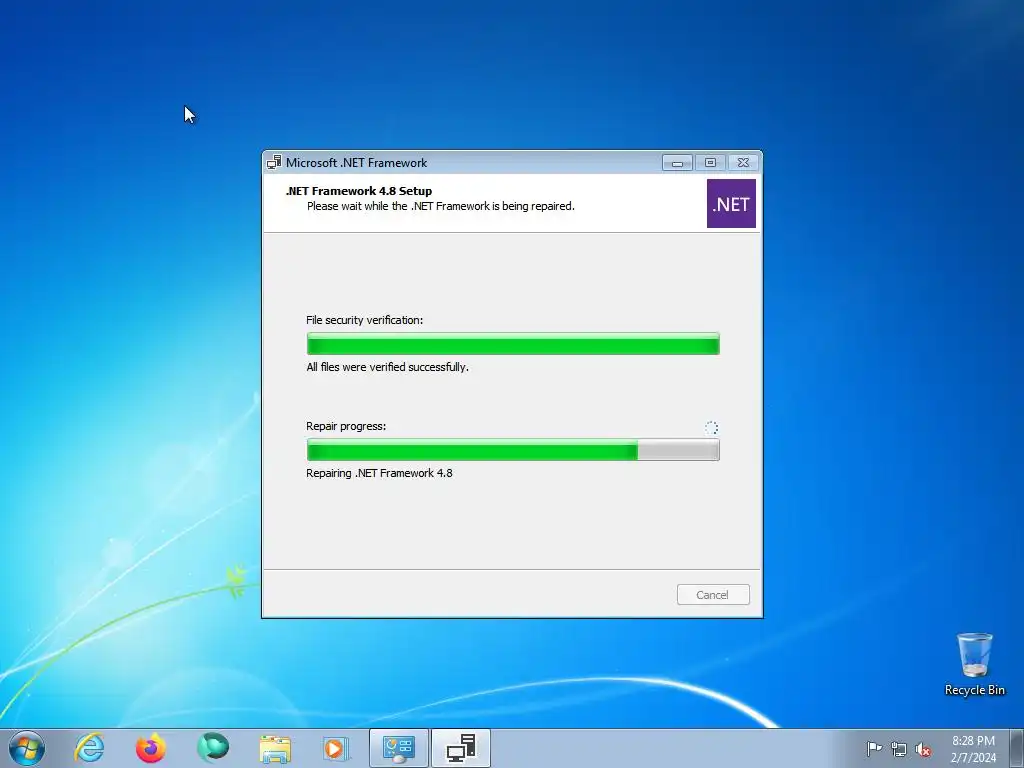Select the .NET setup taskbar button

click(x=460, y=748)
